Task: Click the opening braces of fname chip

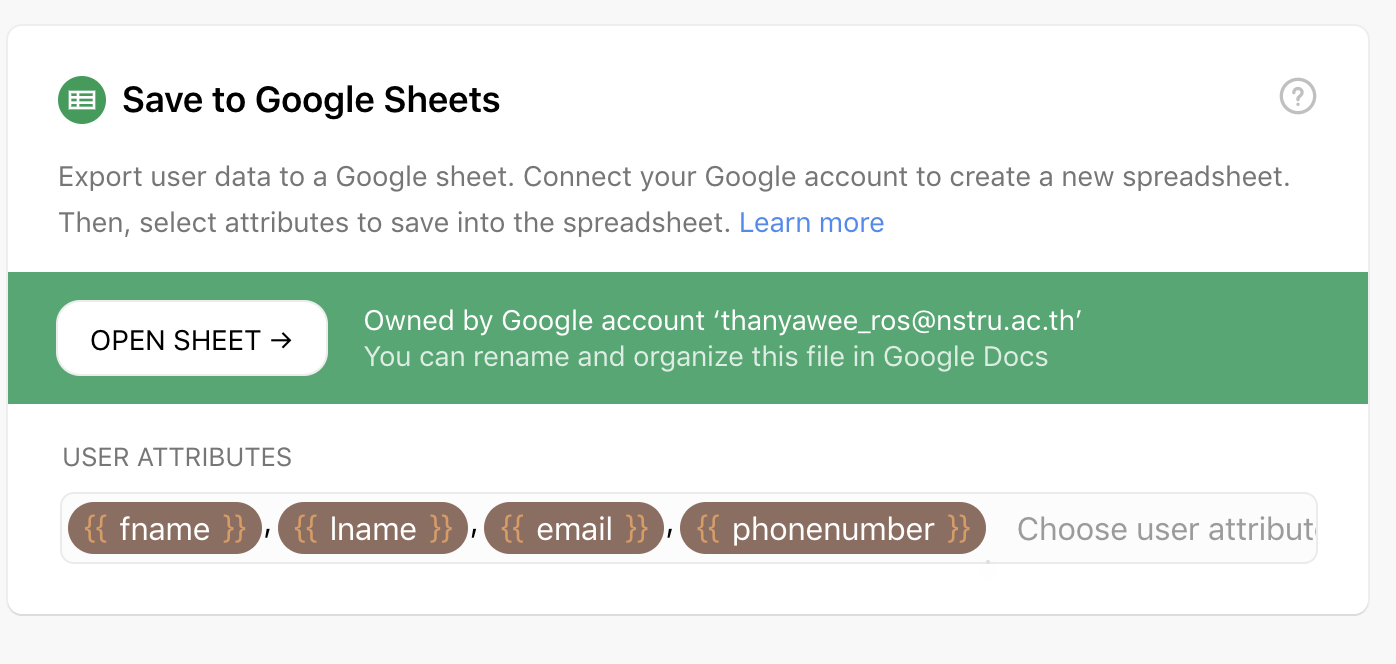Action: coord(96,528)
